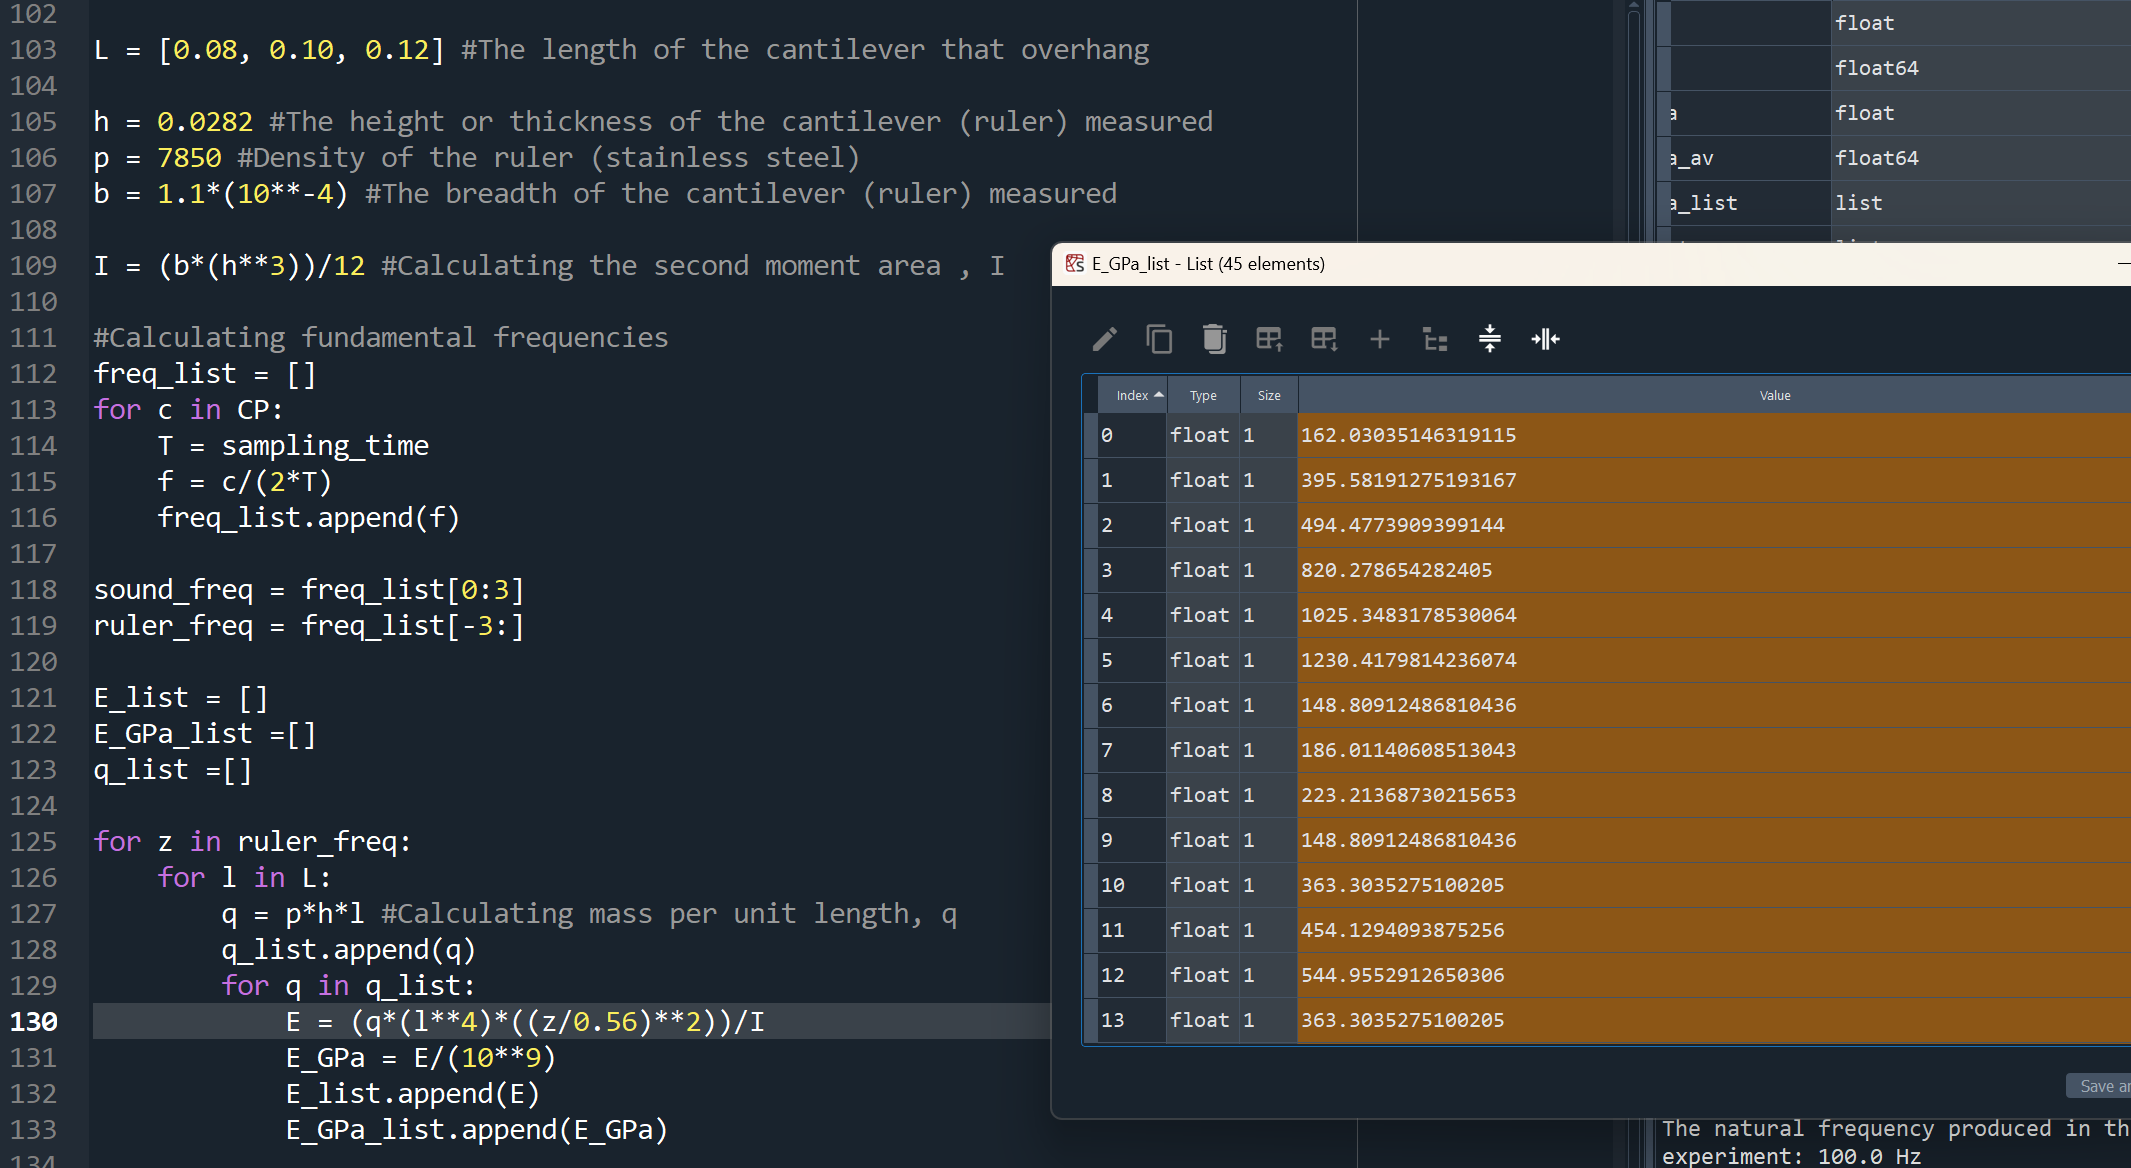The width and height of the screenshot is (2131, 1168).
Task: Select value 162.03035146319115 in row 0
Action: pos(1408,436)
